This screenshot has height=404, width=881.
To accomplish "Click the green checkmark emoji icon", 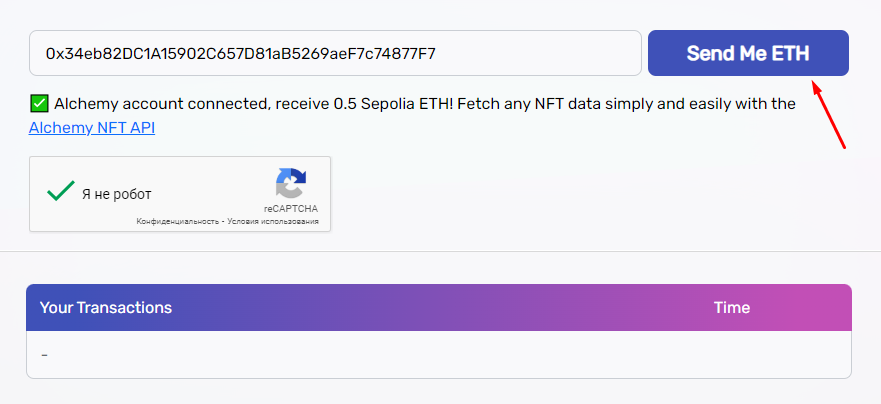I will coord(40,103).
